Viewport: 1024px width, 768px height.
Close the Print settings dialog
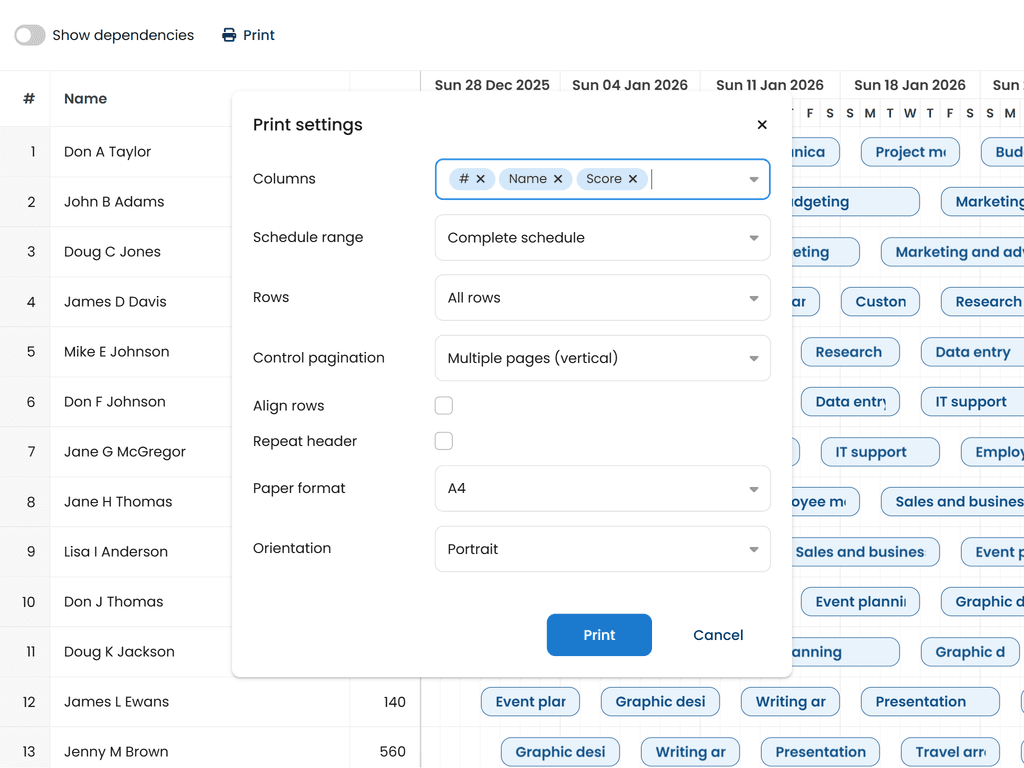[x=762, y=125]
